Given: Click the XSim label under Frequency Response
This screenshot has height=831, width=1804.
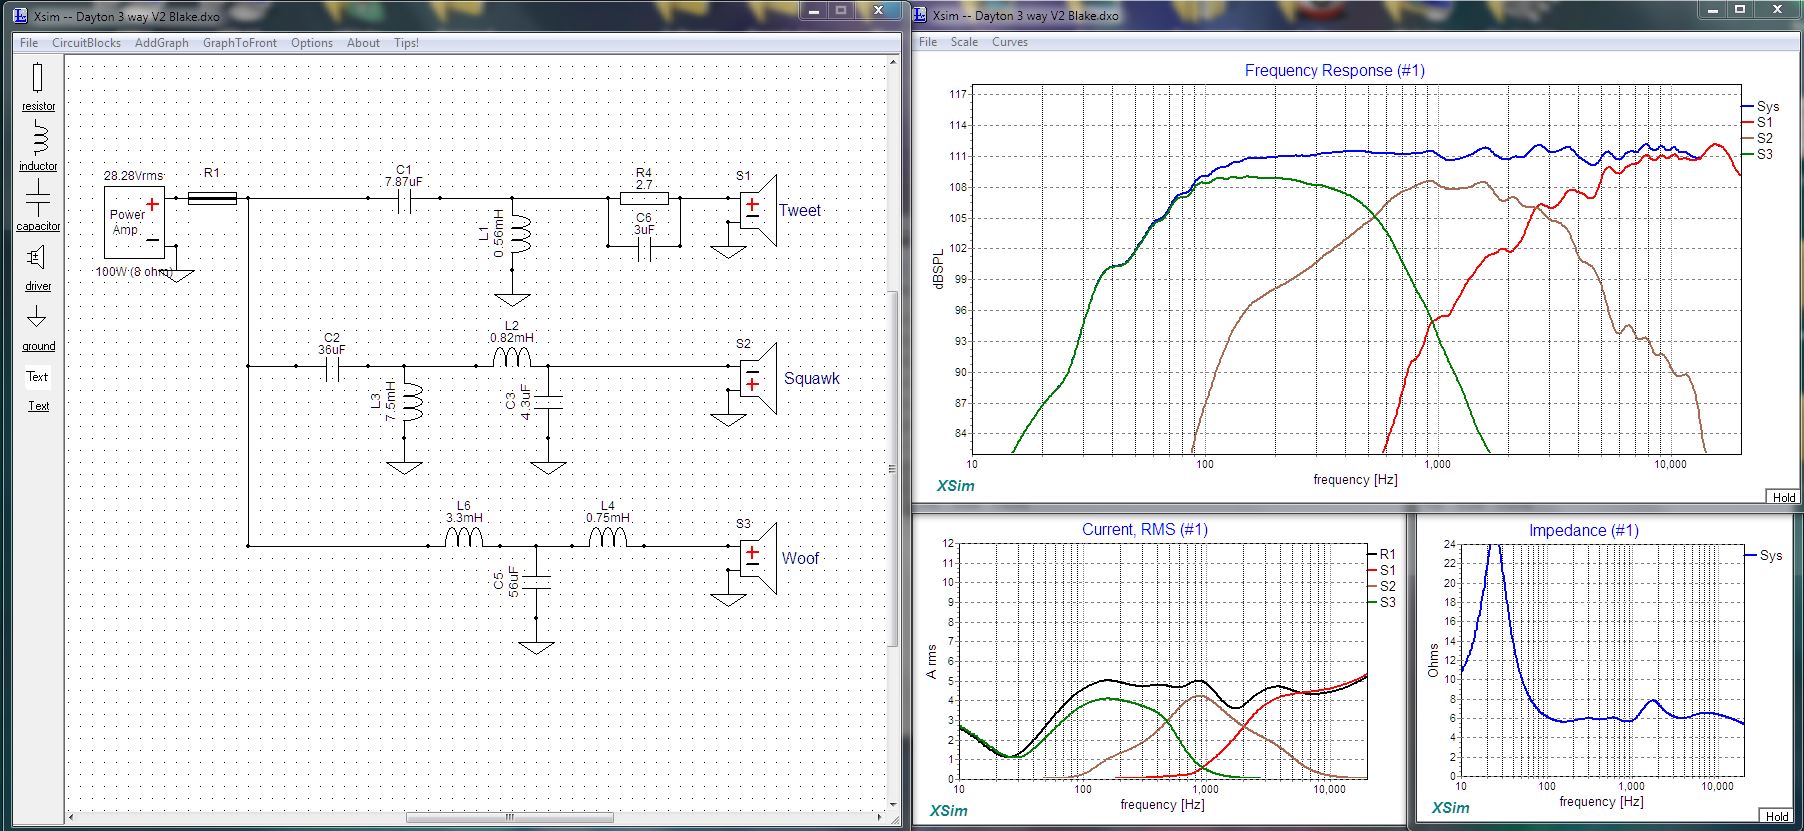Looking at the screenshot, I should pyautogui.click(x=955, y=486).
